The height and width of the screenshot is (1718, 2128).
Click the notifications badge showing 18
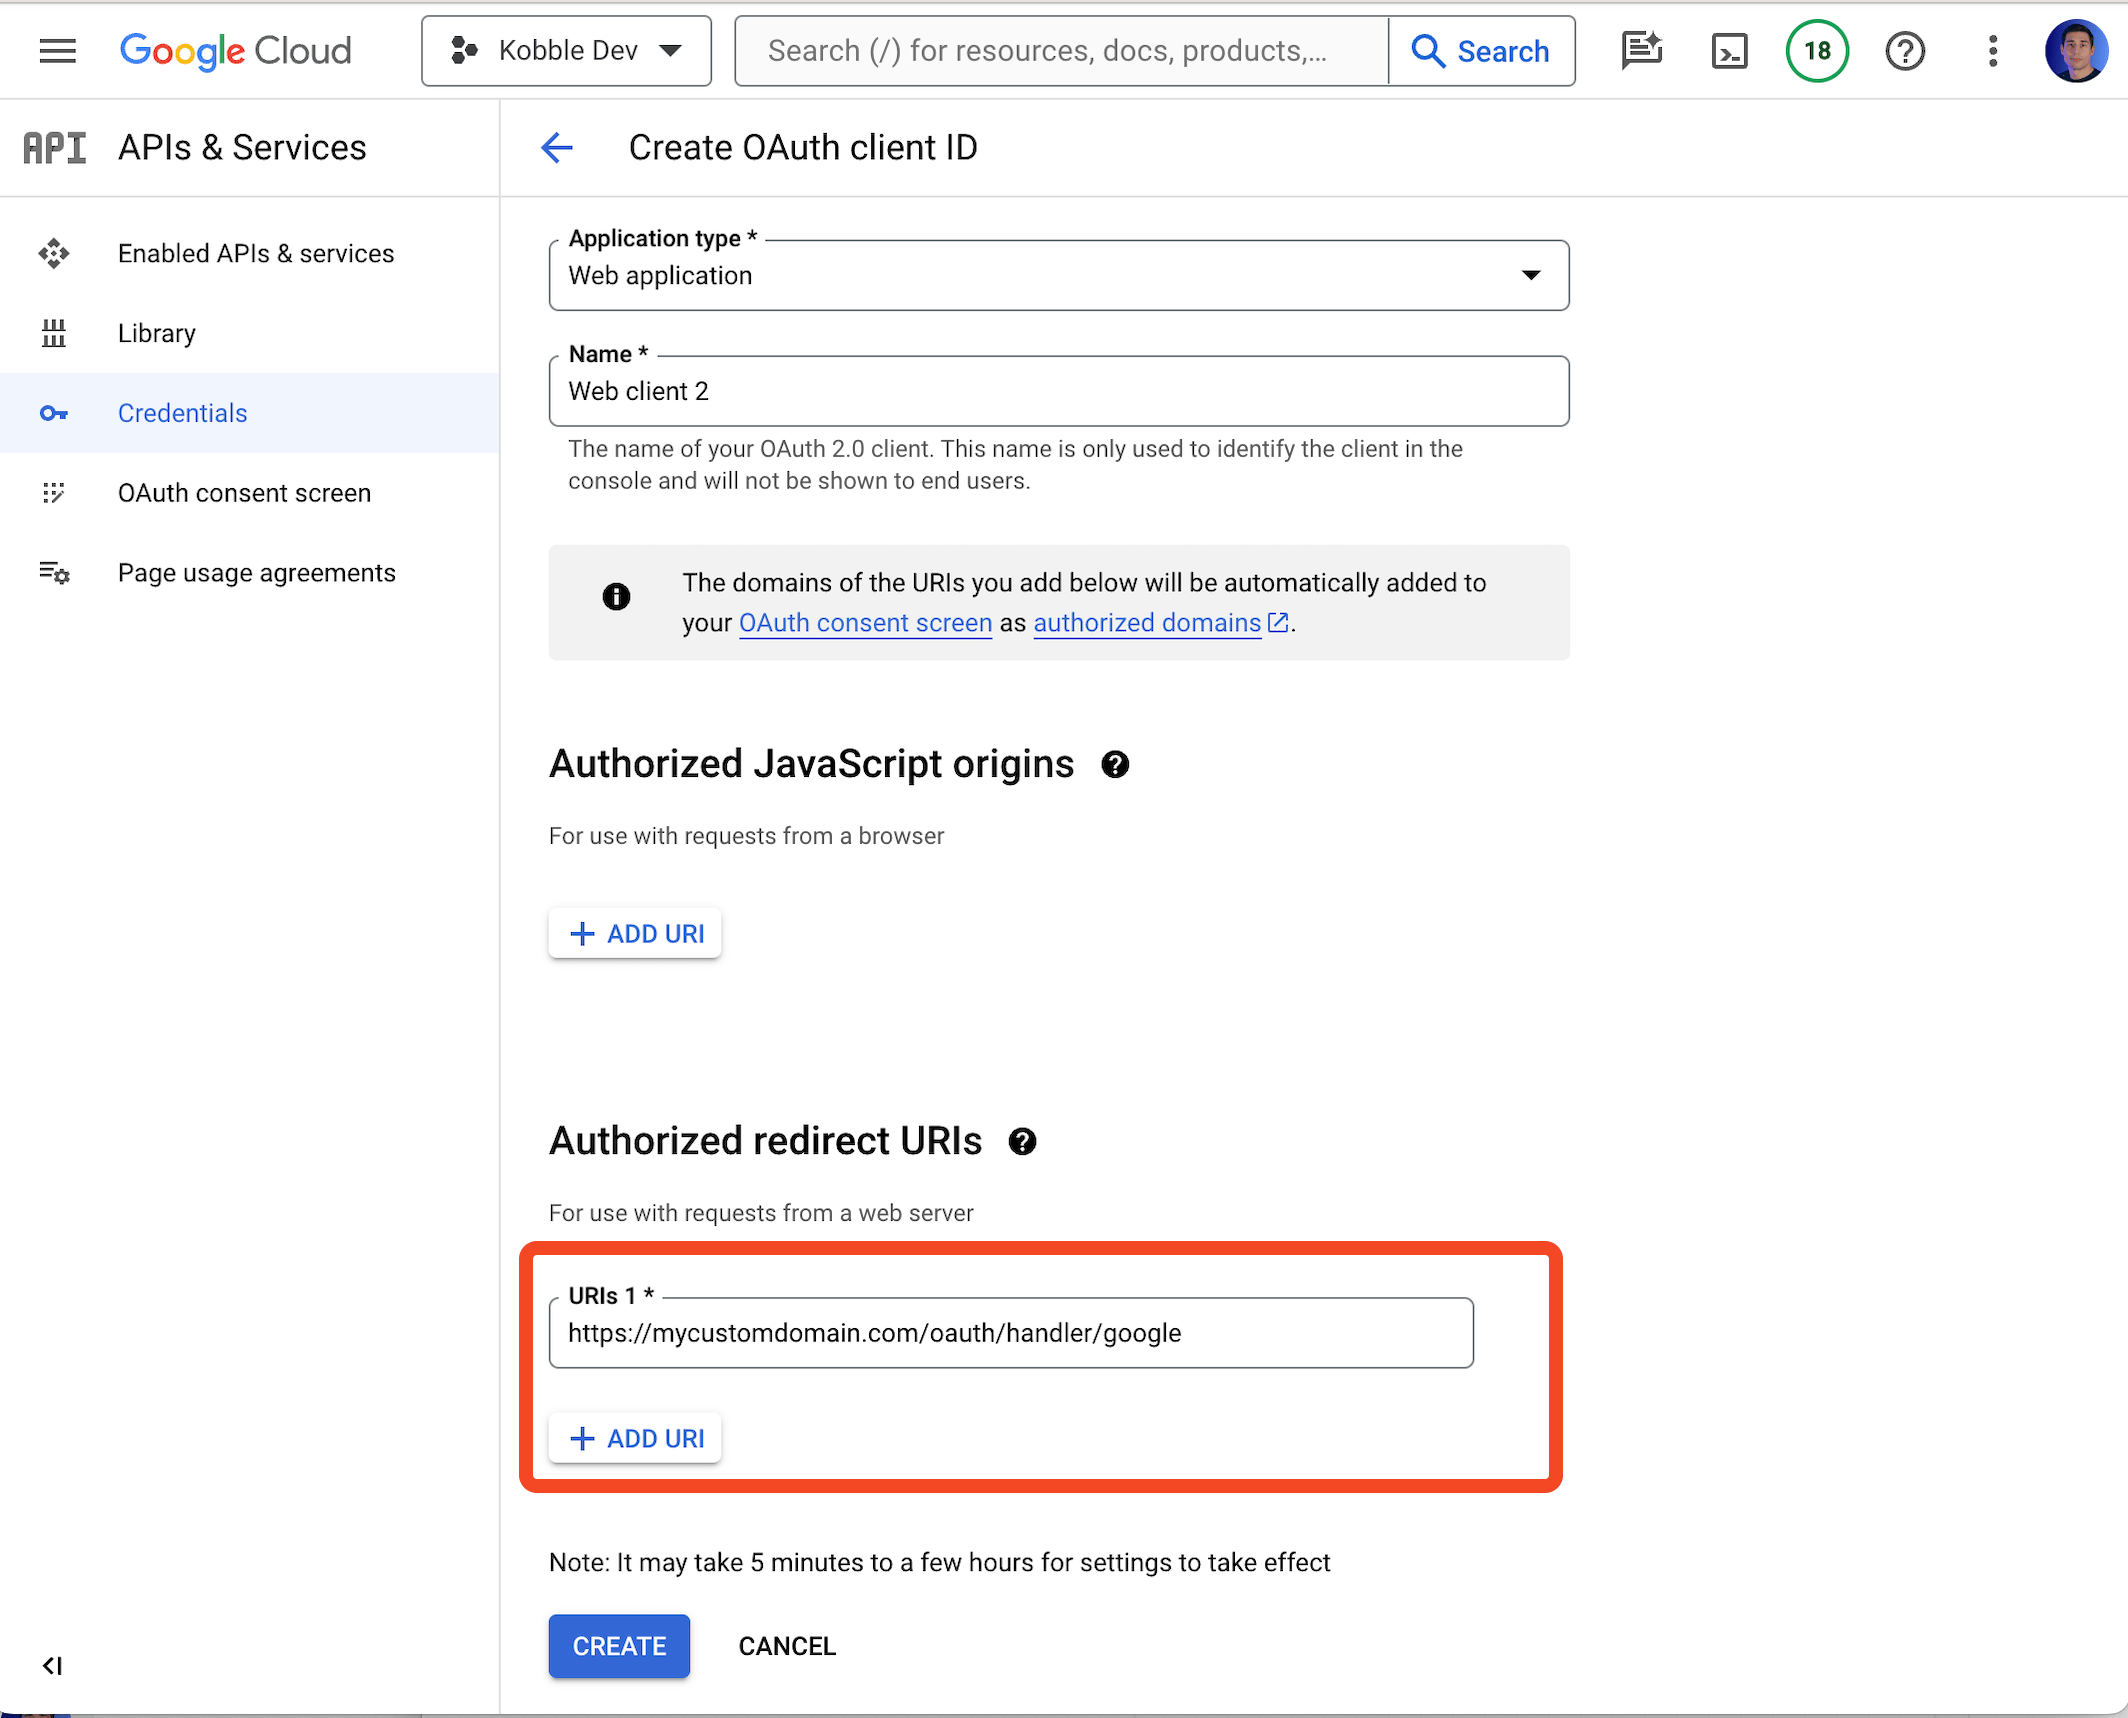point(1817,50)
